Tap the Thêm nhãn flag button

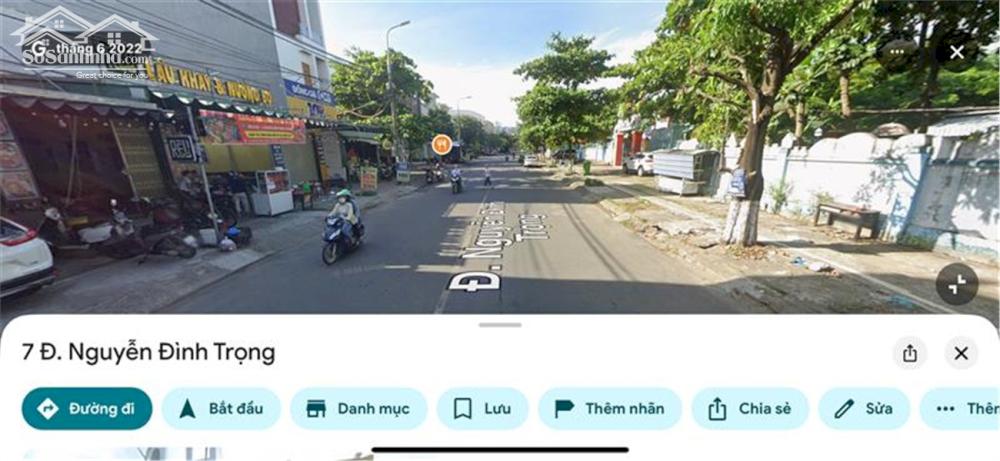610,409
